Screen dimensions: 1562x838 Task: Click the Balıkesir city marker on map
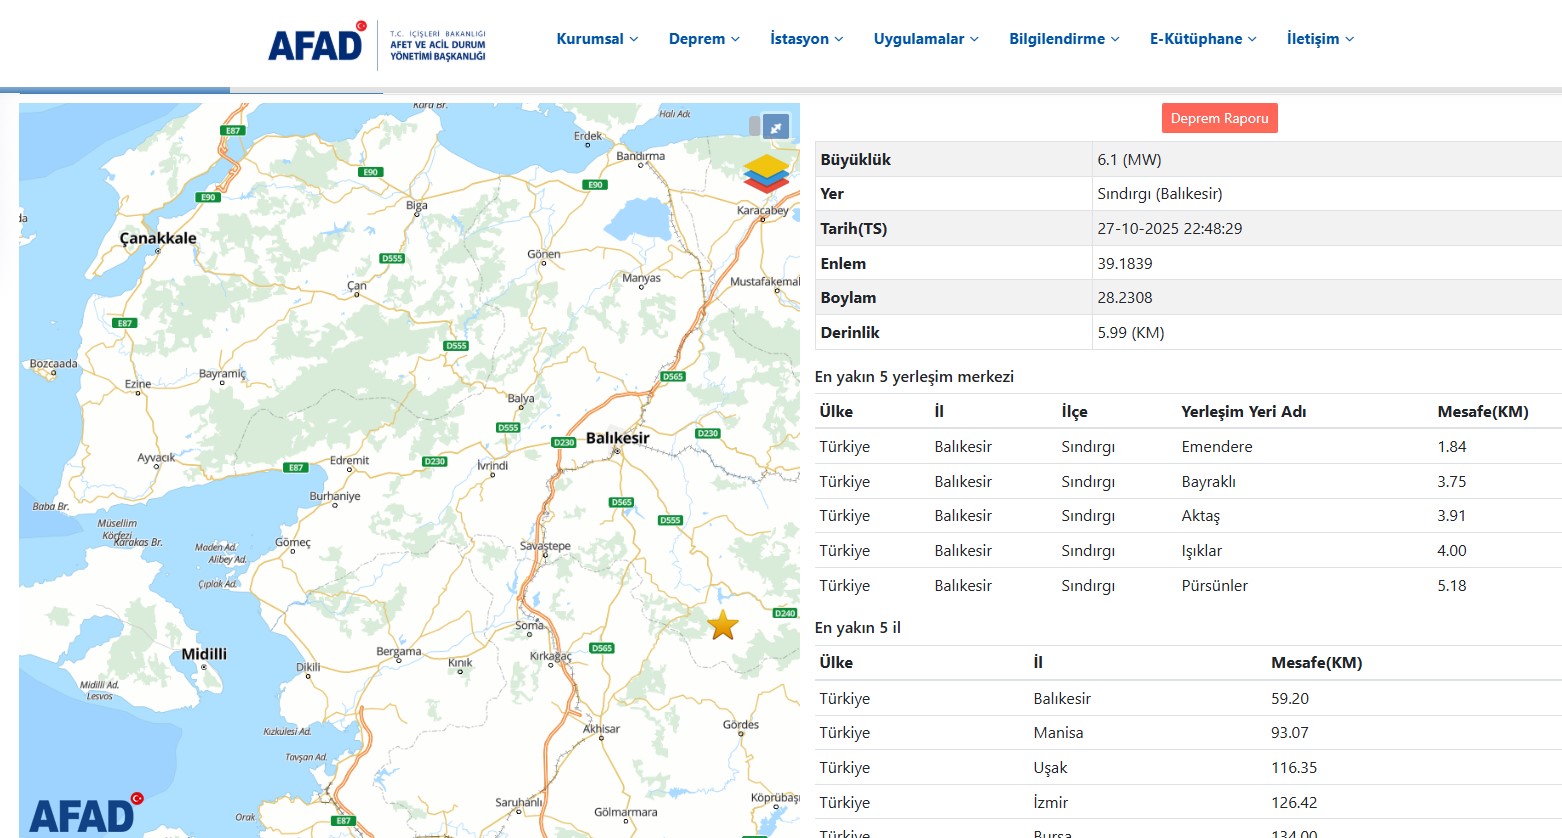tap(617, 451)
